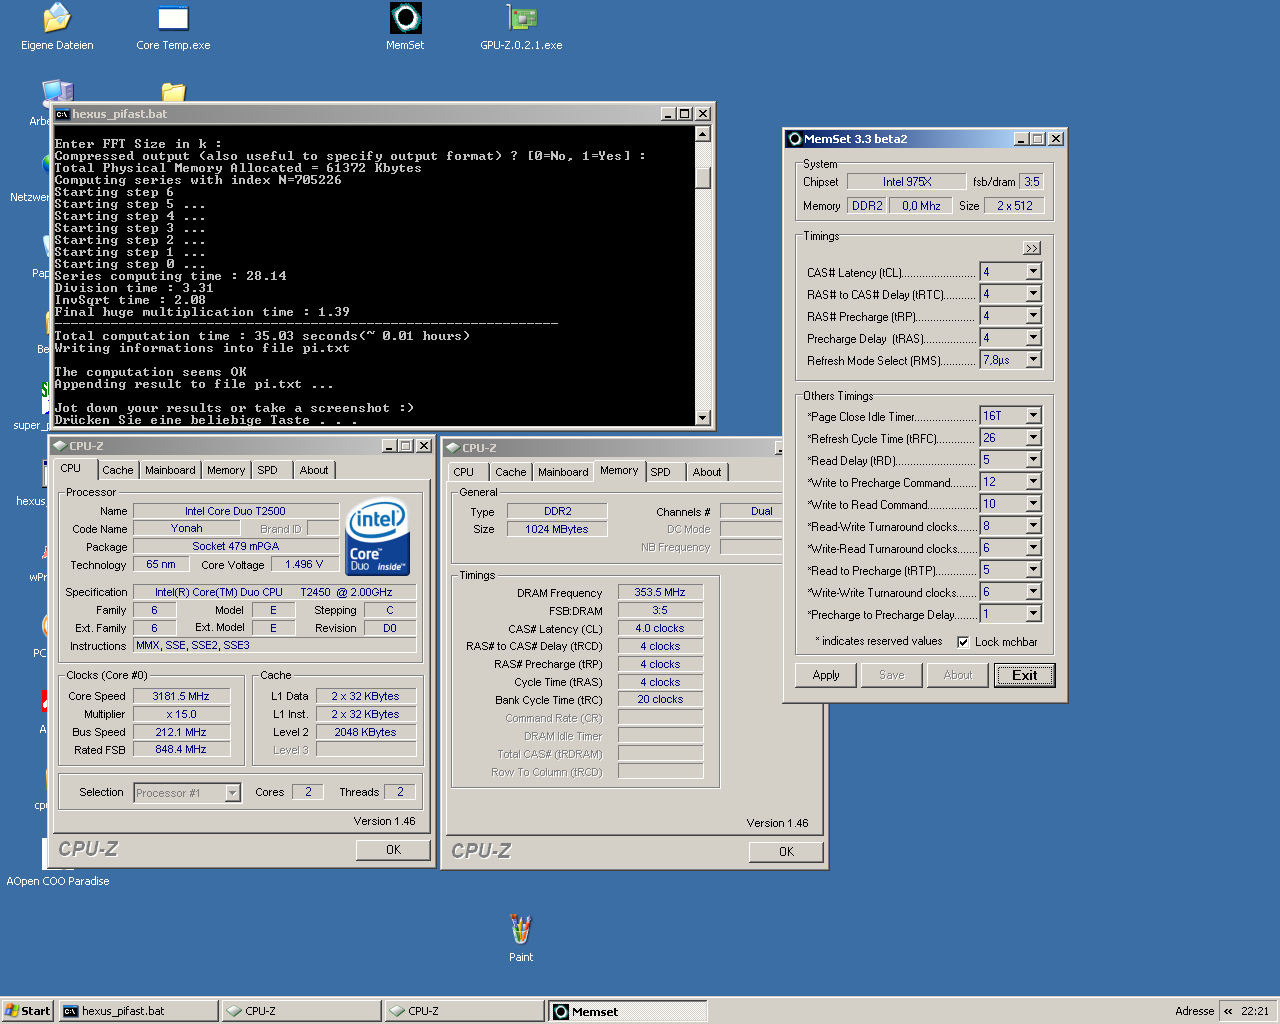The width and height of the screenshot is (1280, 1024).
Task: Open the Refresh Mode Select dropdown
Action: coord(1033,360)
